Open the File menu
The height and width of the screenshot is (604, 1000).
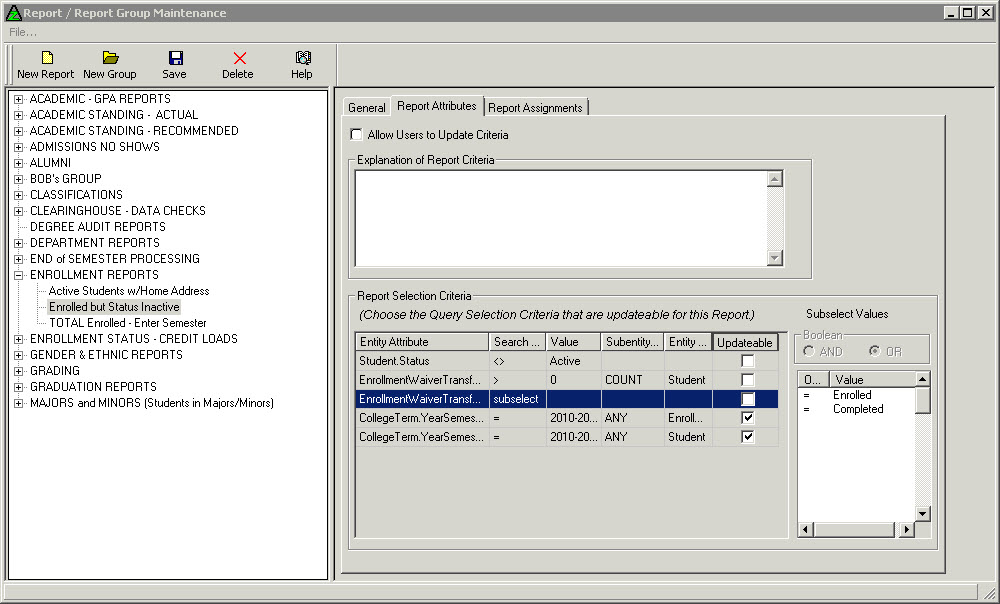(x=23, y=32)
